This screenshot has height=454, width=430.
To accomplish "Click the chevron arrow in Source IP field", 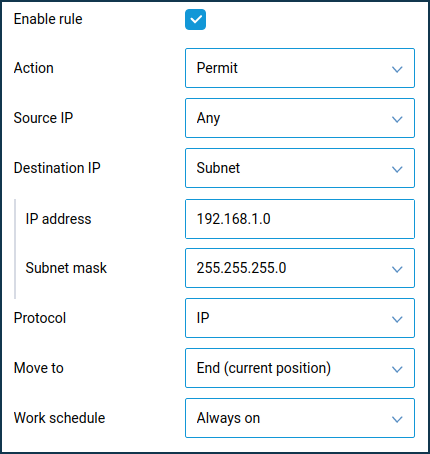I will [397, 119].
